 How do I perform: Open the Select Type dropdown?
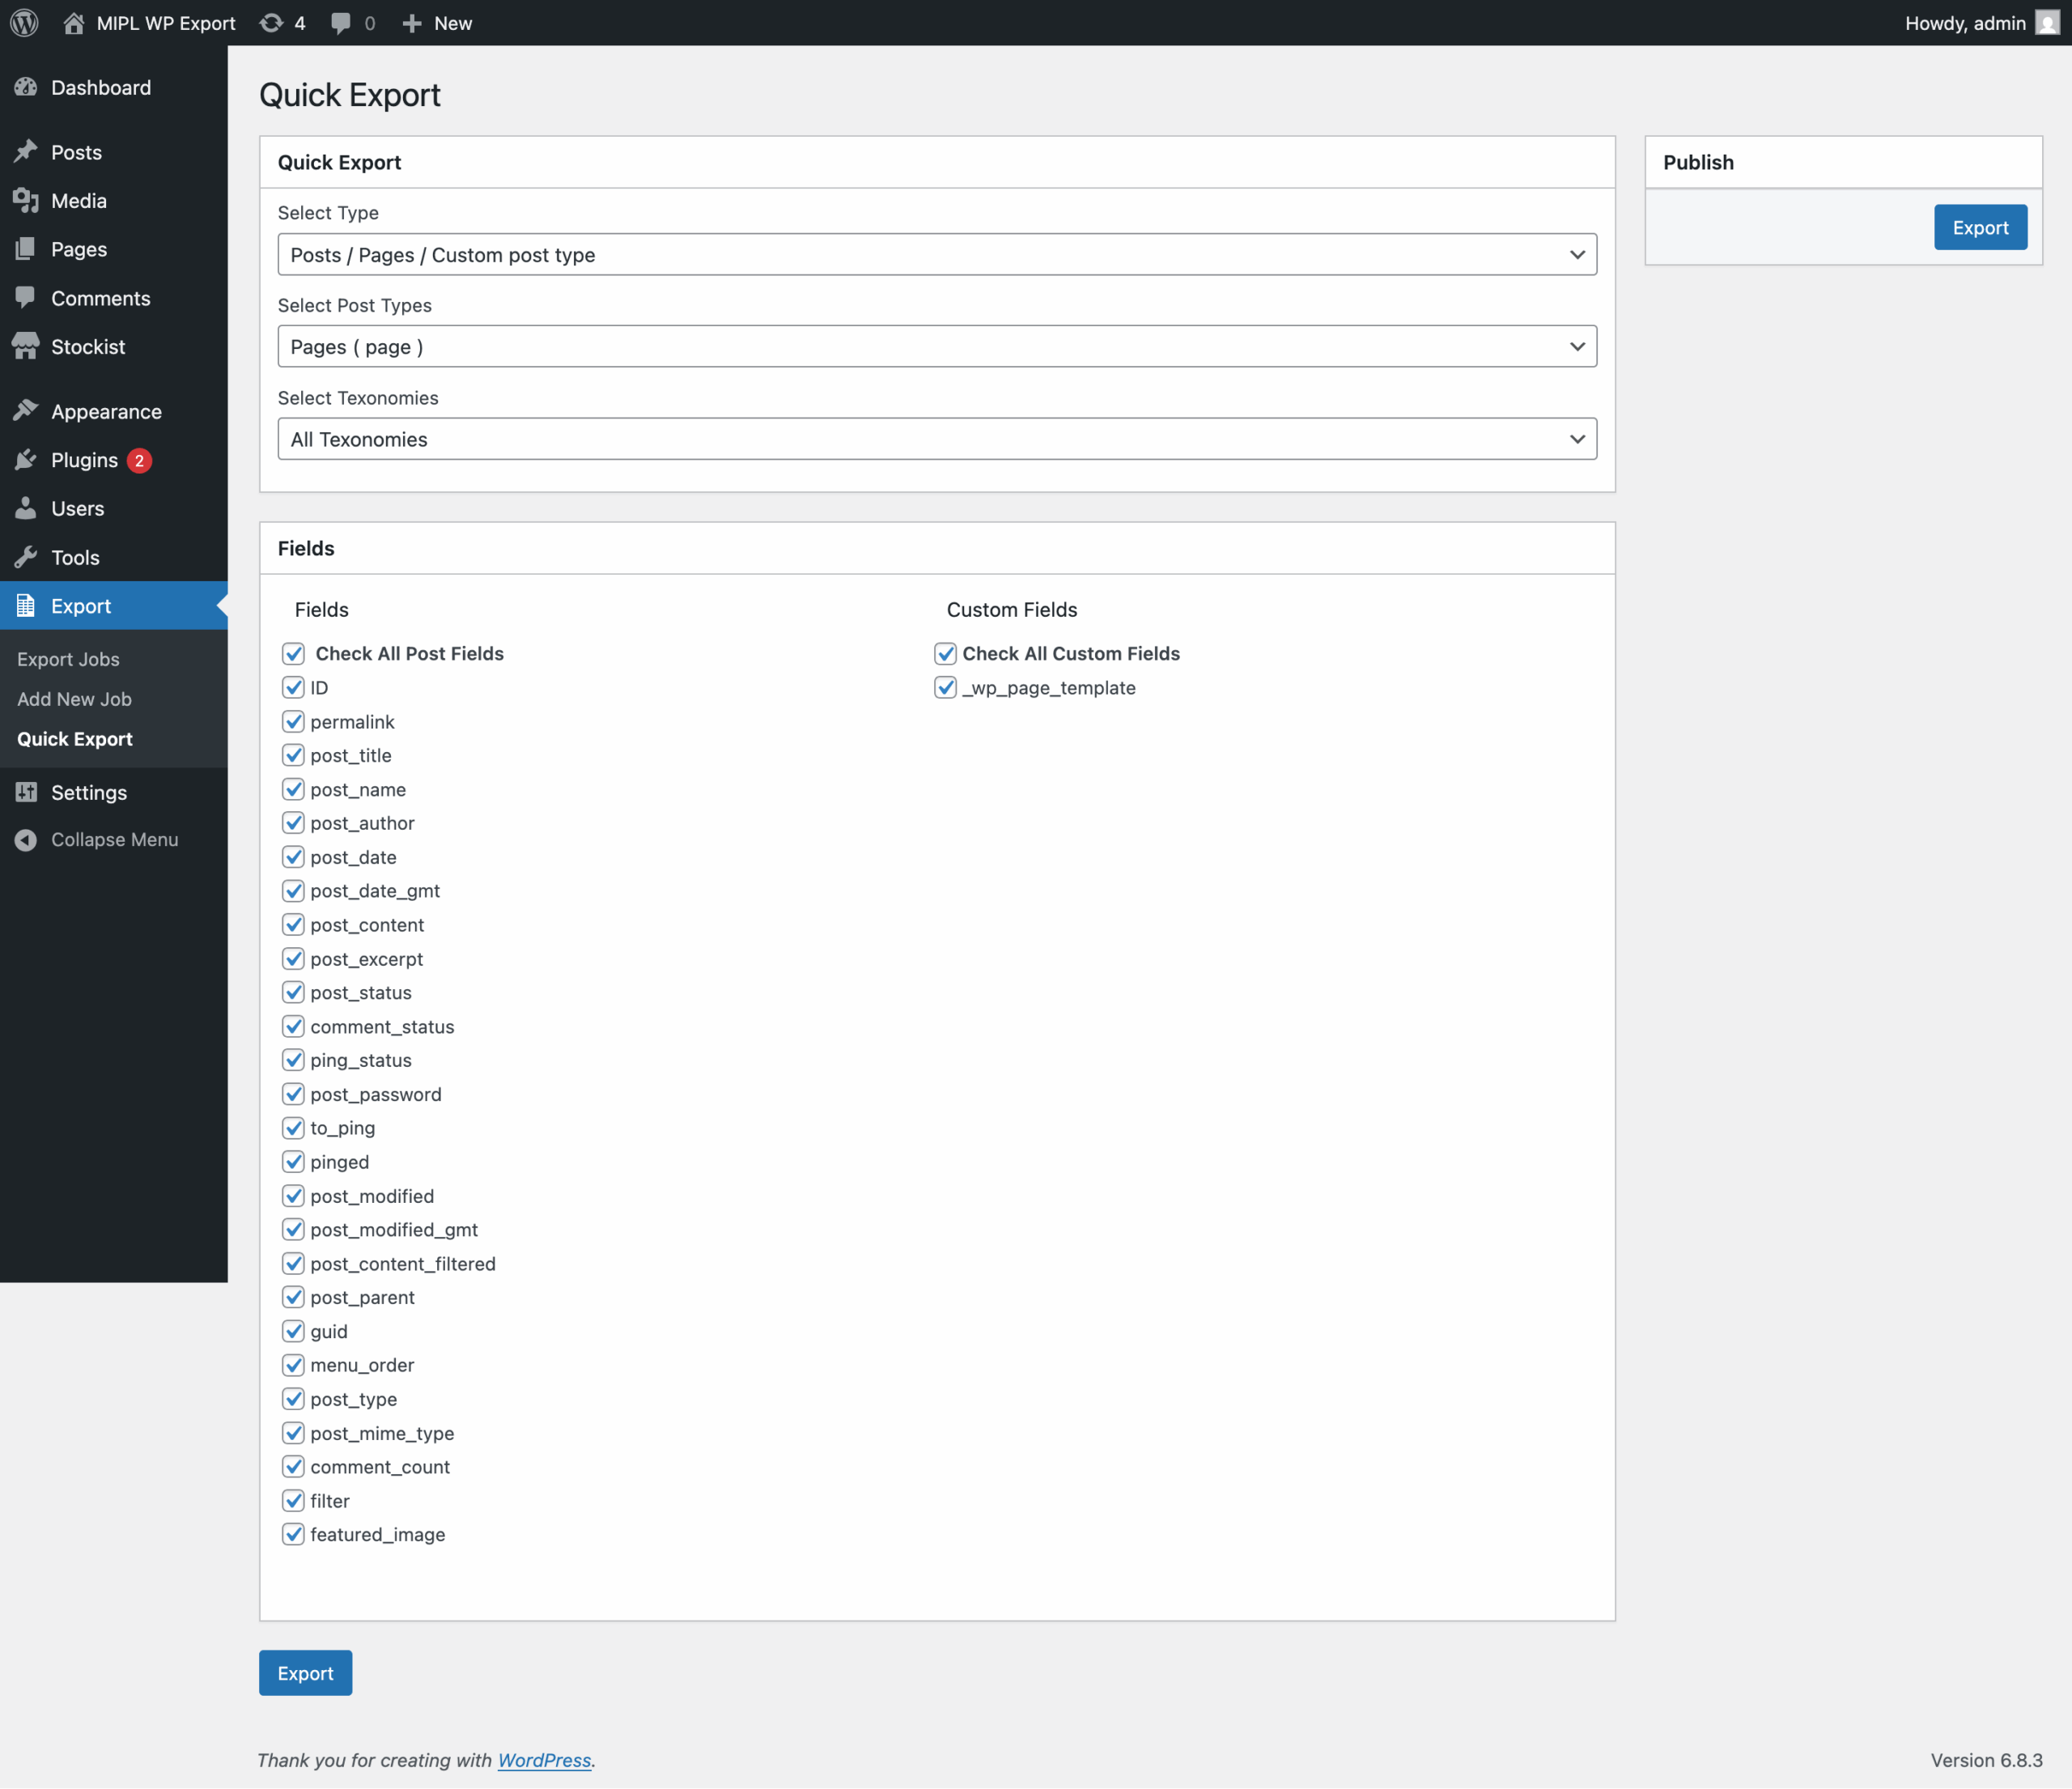coord(936,254)
